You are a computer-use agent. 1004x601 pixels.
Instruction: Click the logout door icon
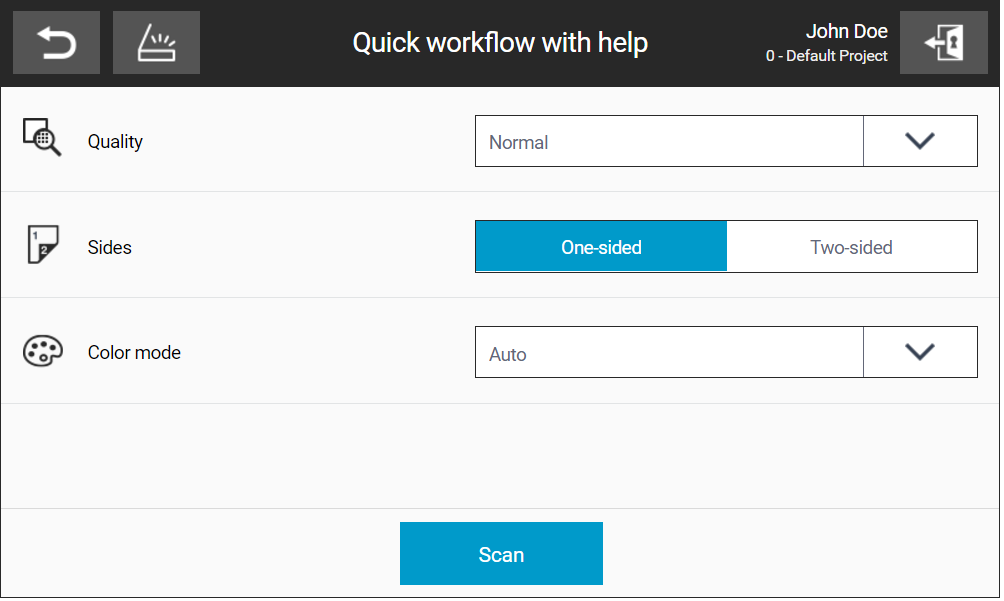pyautogui.click(x=943, y=42)
